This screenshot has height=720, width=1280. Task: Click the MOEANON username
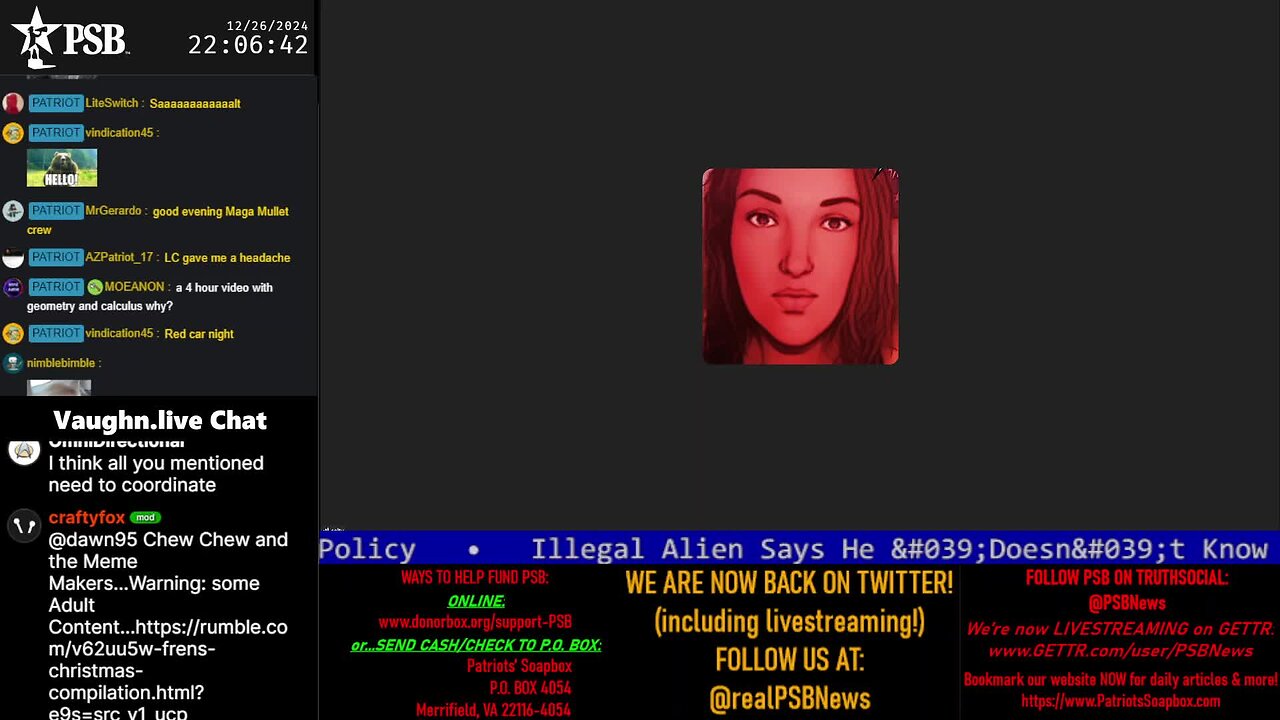[134, 287]
